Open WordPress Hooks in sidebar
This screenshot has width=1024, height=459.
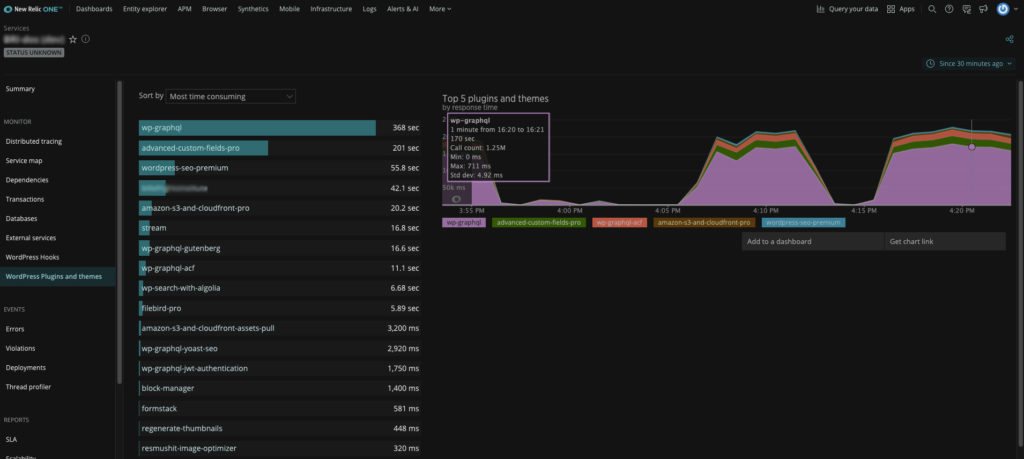coord(32,257)
